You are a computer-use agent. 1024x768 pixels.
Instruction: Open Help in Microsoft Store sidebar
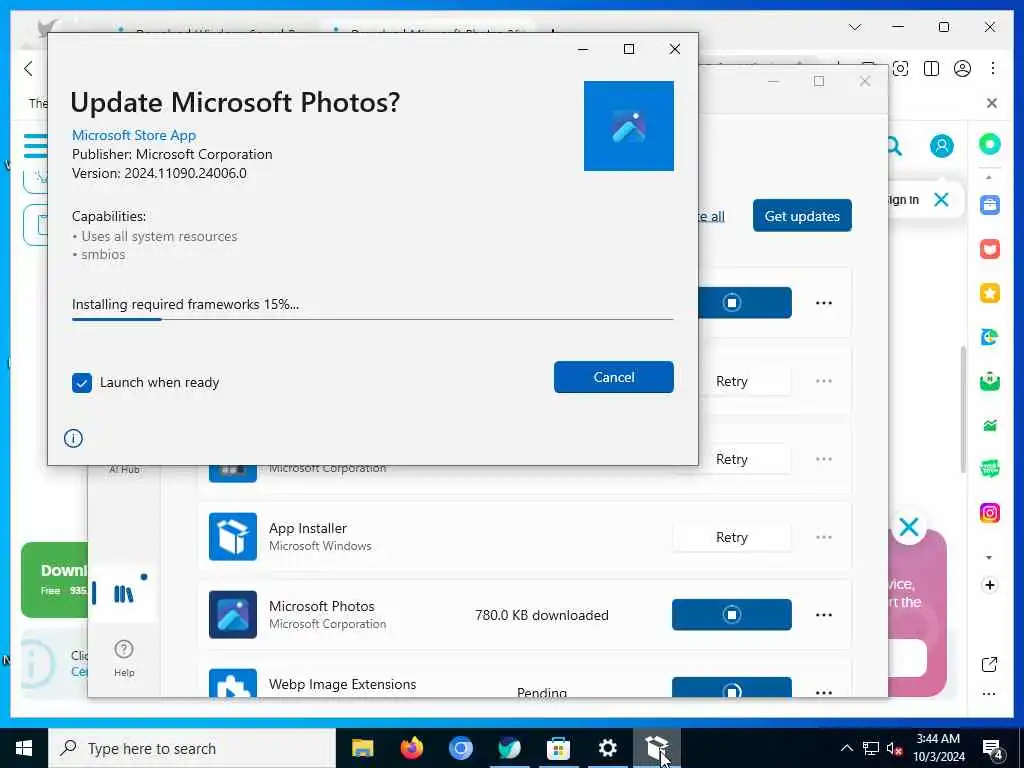click(124, 658)
